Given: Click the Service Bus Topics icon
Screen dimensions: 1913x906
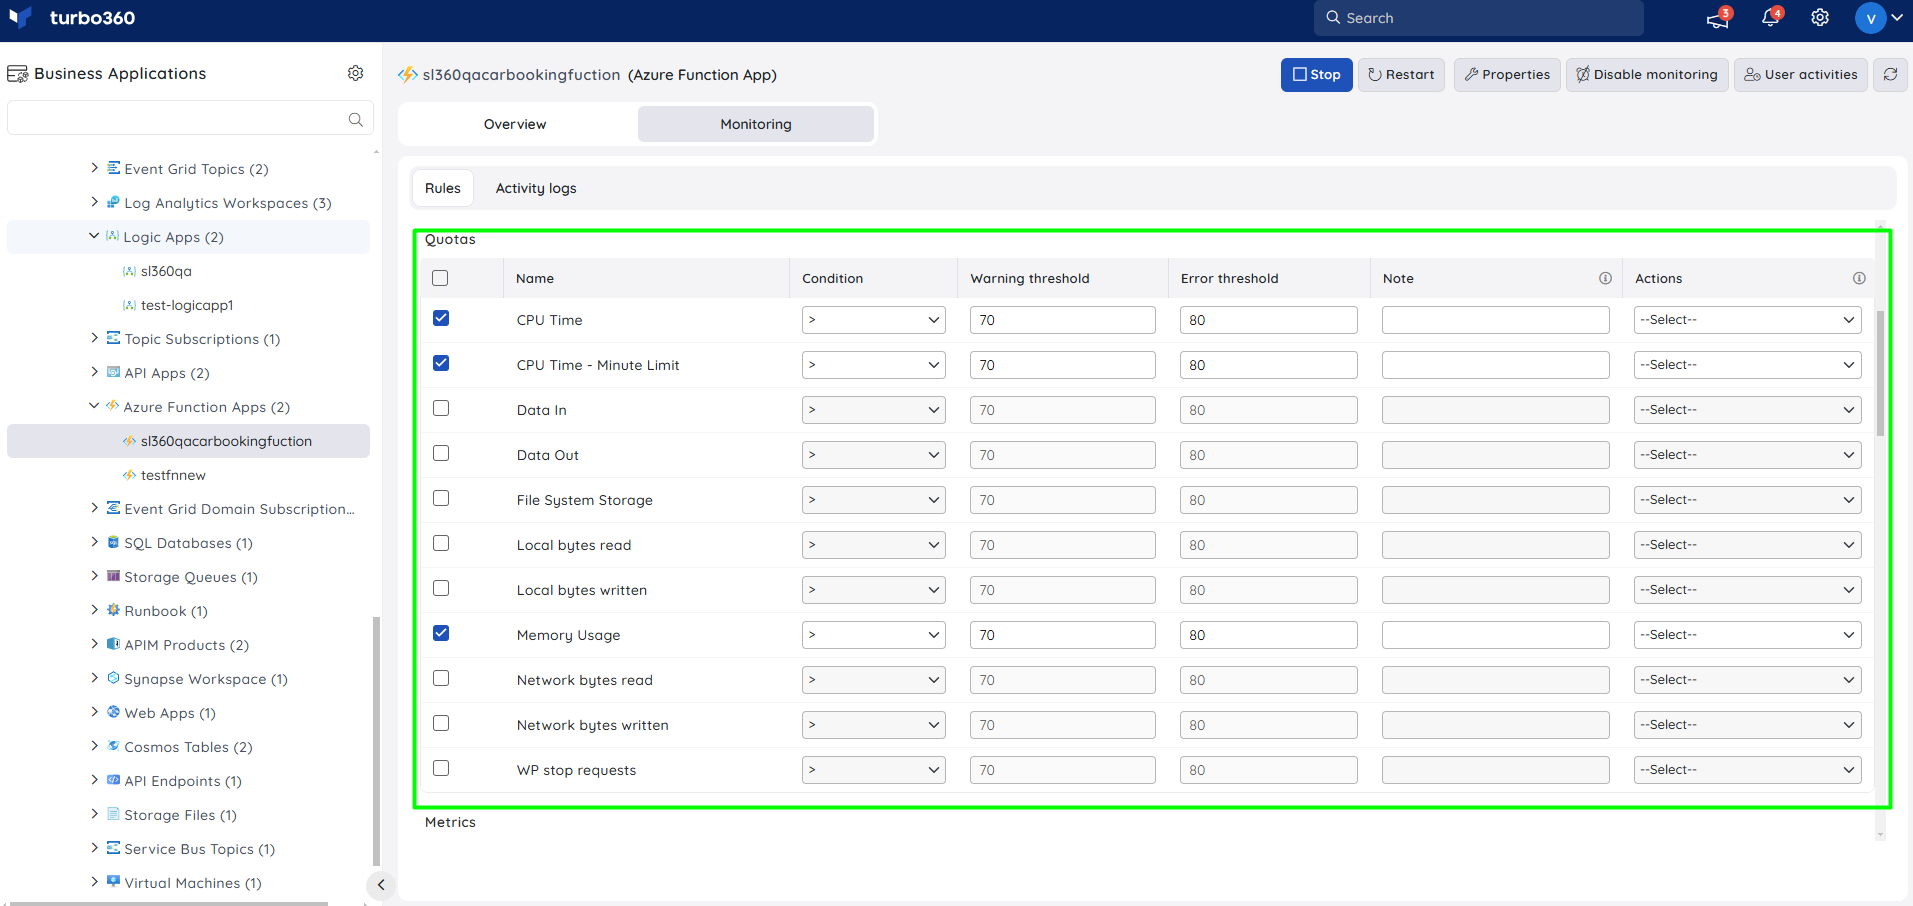Looking at the screenshot, I should point(114,848).
